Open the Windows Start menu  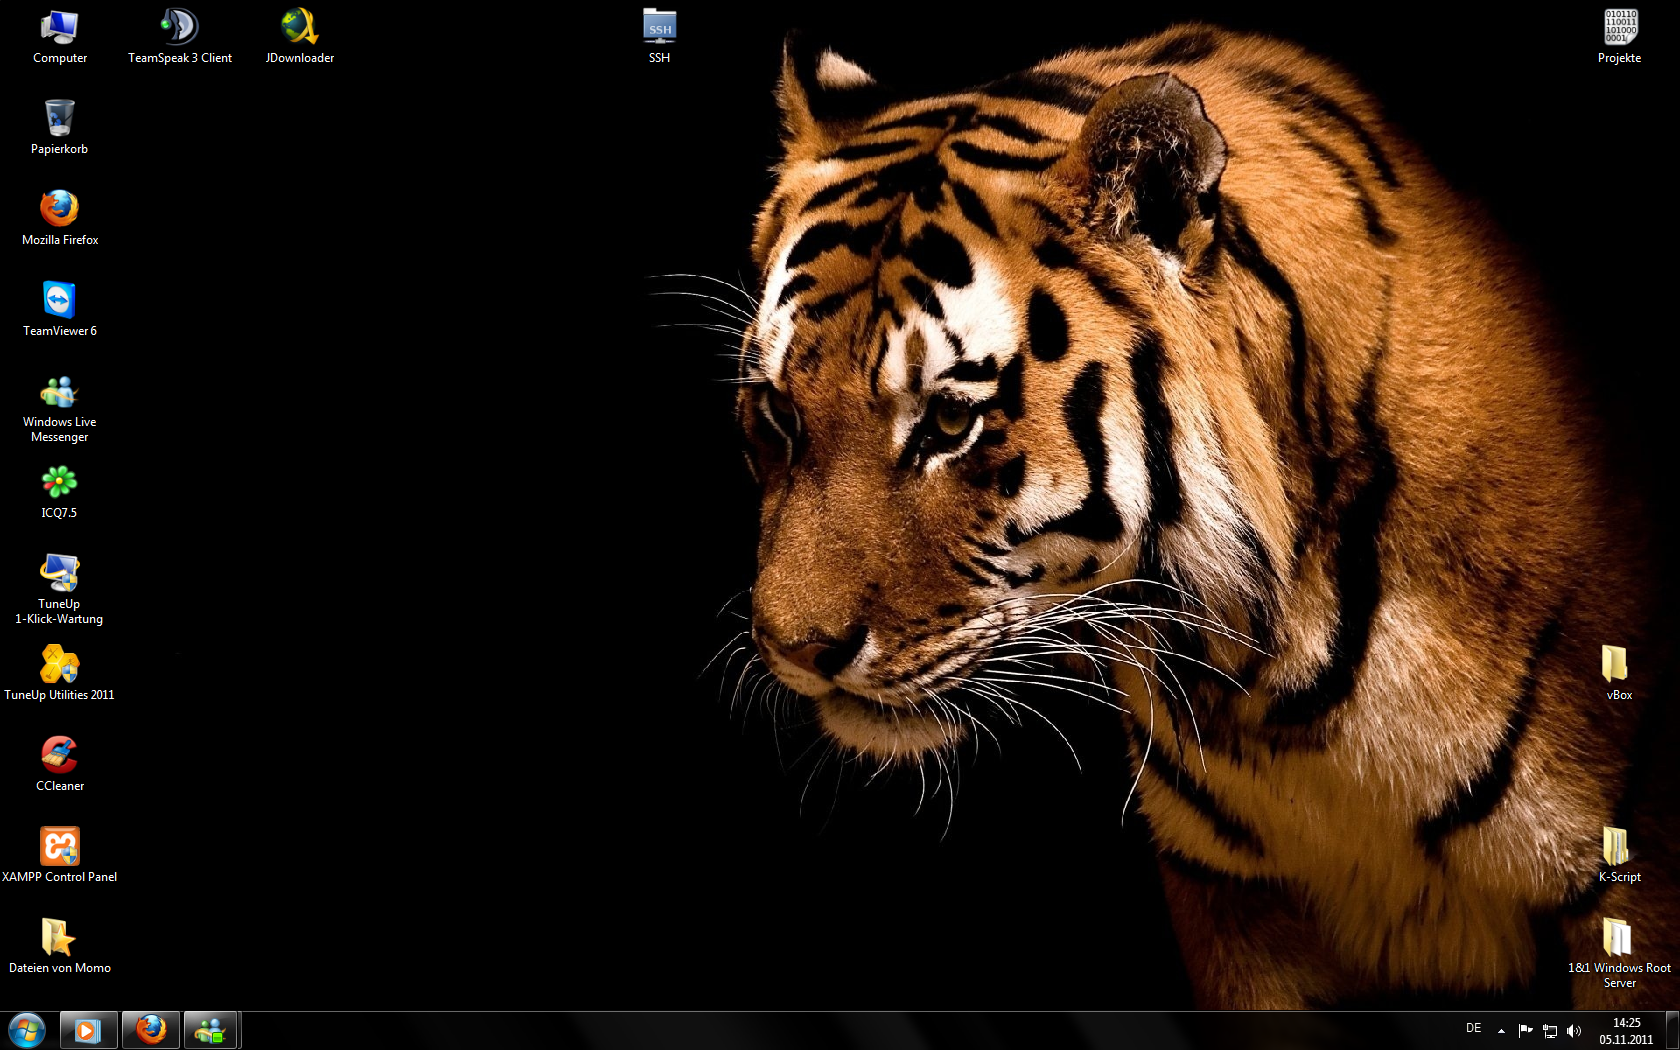pos(27,1030)
